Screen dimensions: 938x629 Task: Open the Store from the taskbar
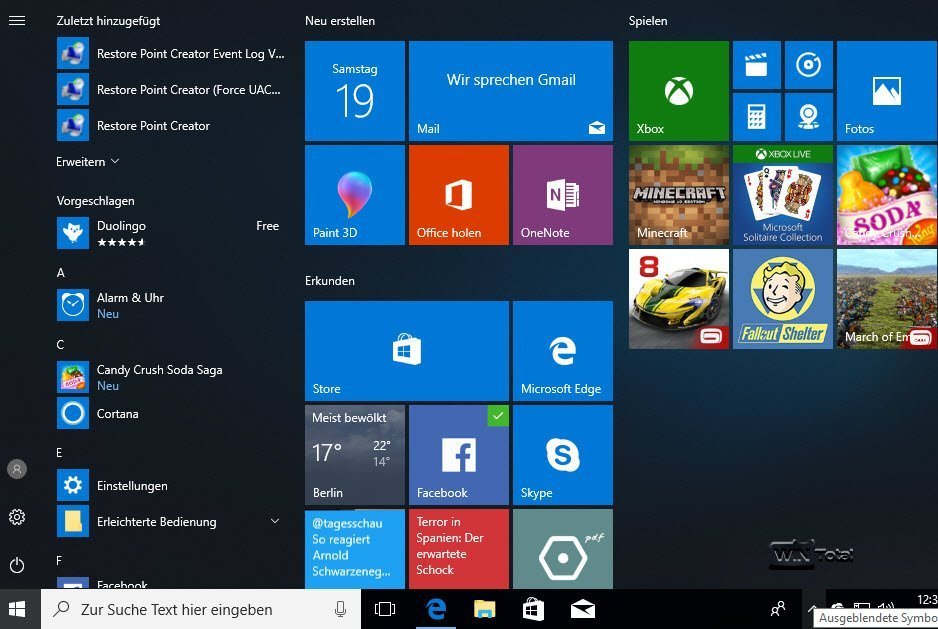(533, 609)
